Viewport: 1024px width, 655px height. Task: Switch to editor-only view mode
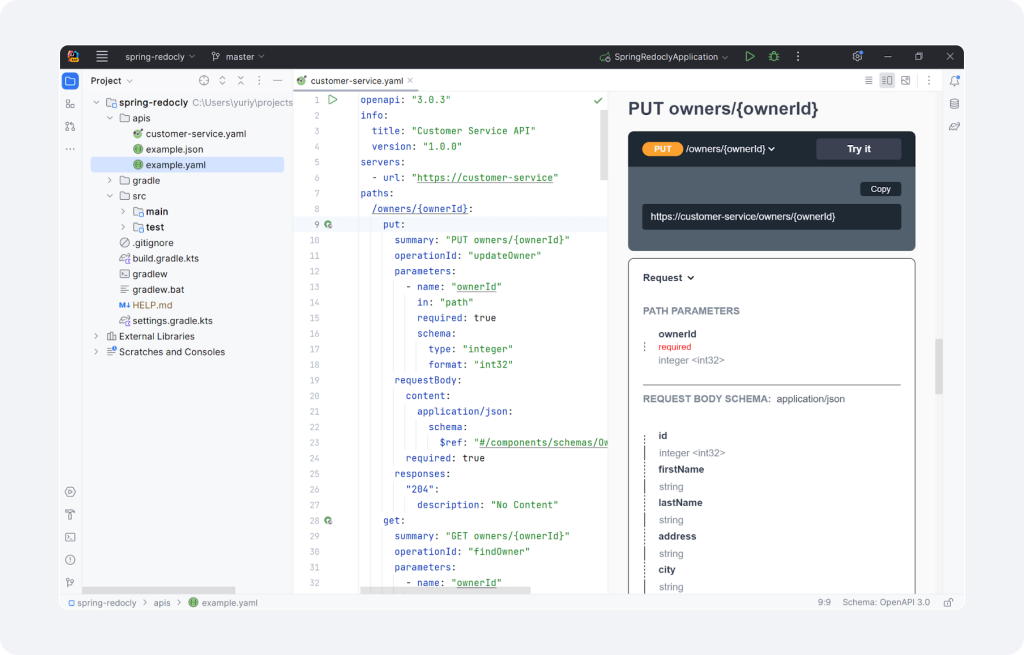click(x=869, y=80)
